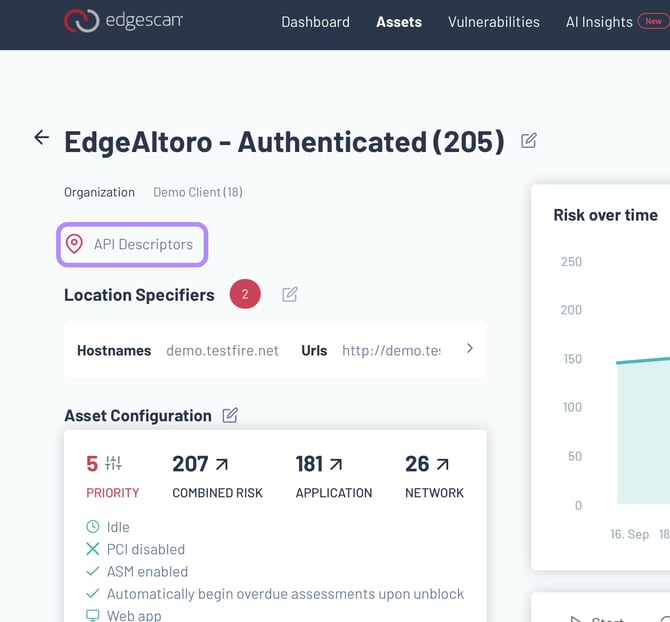670x622 pixels.
Task: Go to the Dashboard menu item
Action: click(315, 21)
